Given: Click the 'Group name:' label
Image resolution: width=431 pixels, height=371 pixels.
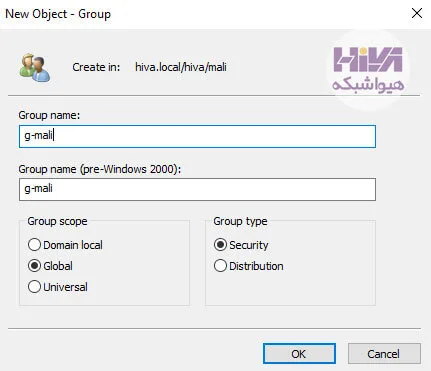Looking at the screenshot, I should 49,115.
